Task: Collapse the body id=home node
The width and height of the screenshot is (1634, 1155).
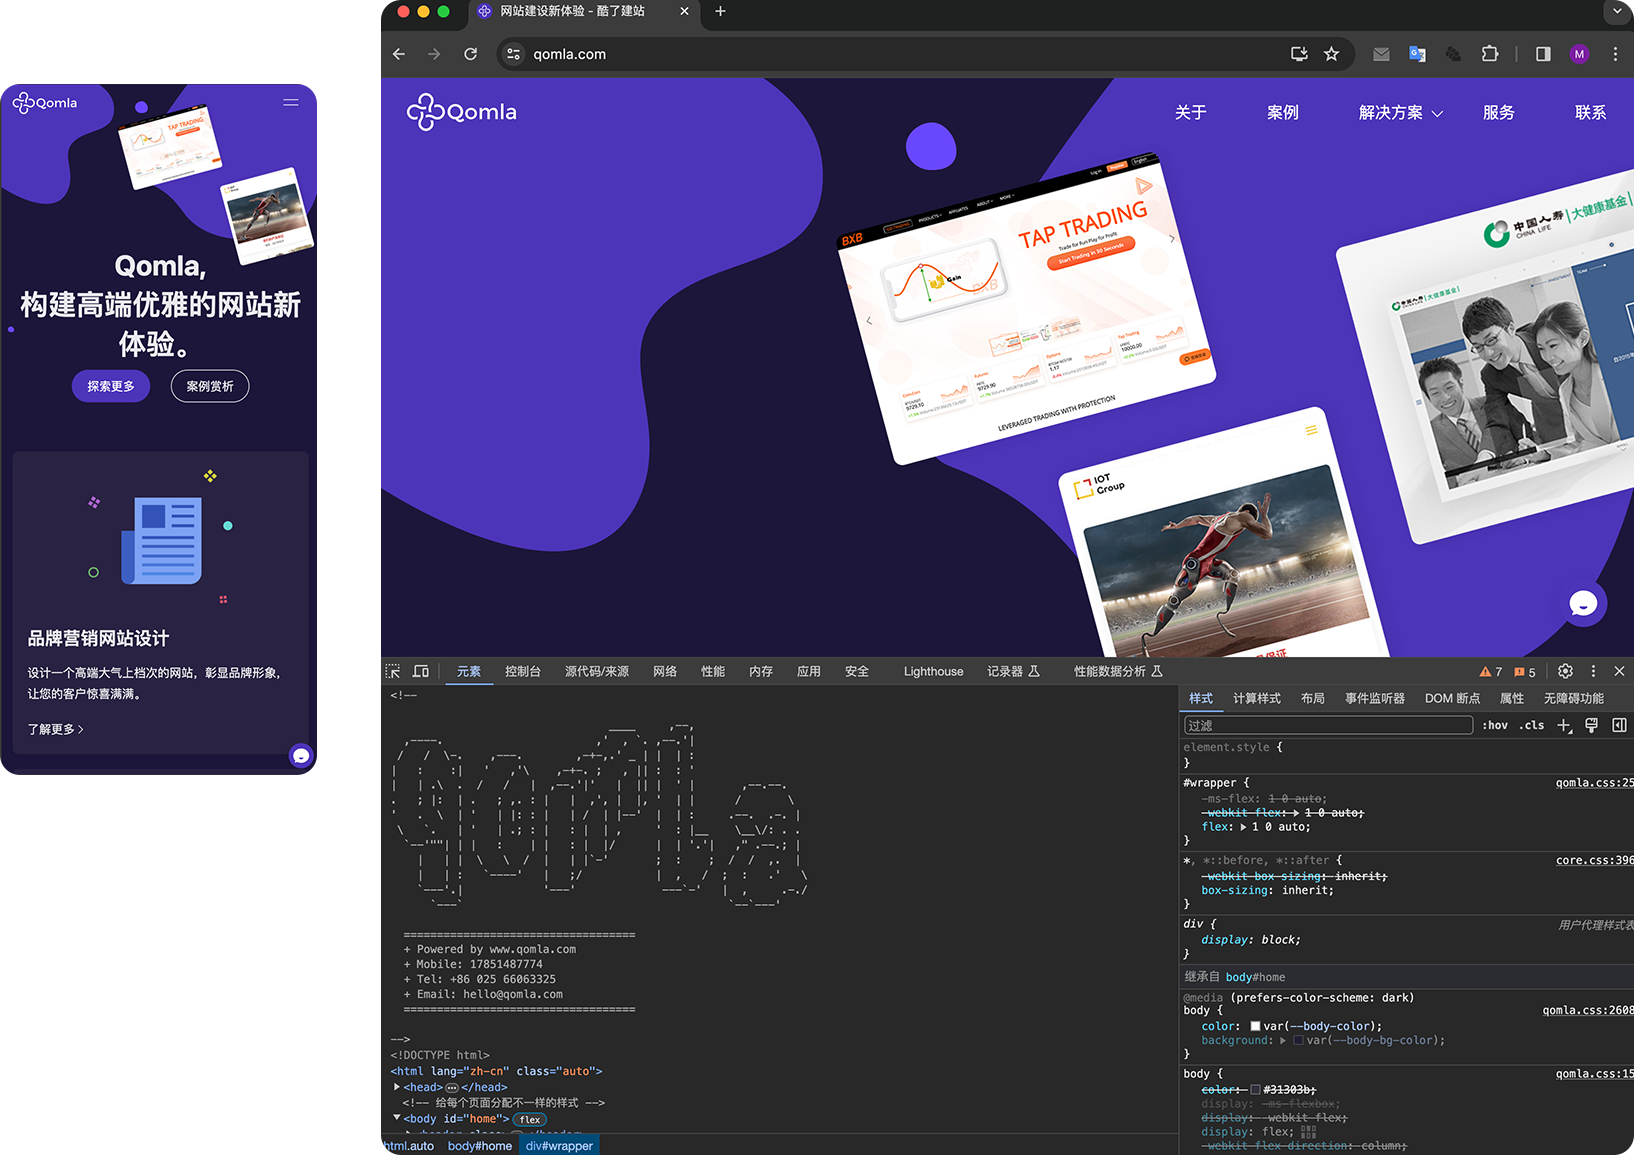Action: point(397,1118)
